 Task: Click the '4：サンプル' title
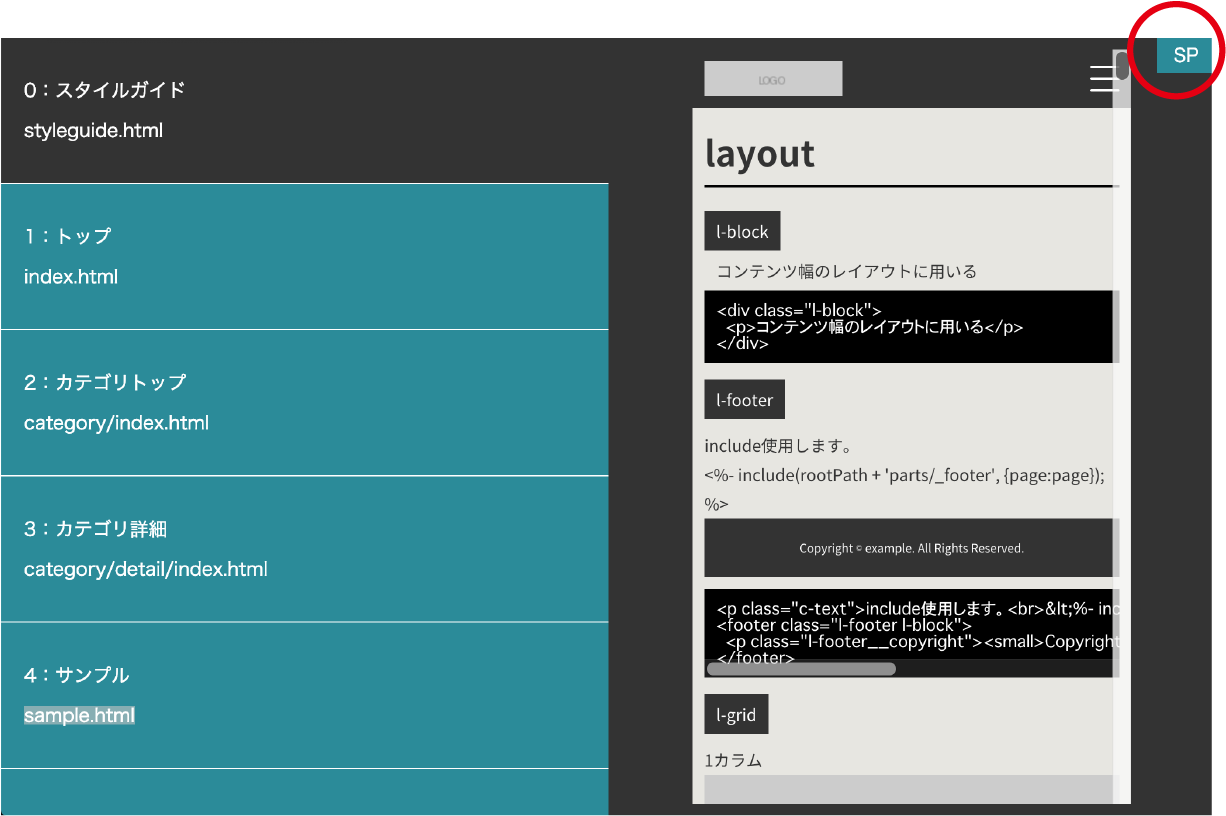(x=77, y=675)
